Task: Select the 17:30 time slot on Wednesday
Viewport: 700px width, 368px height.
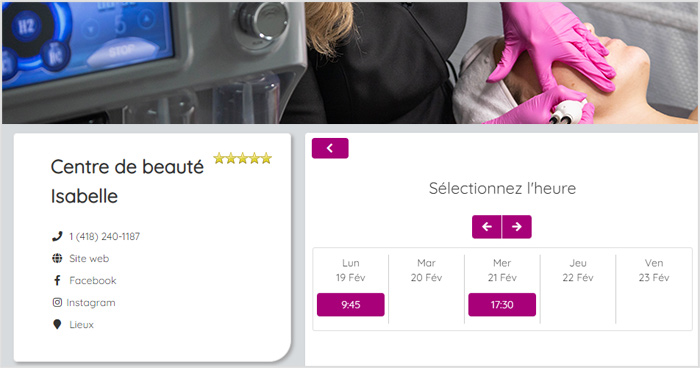Action: [x=502, y=305]
